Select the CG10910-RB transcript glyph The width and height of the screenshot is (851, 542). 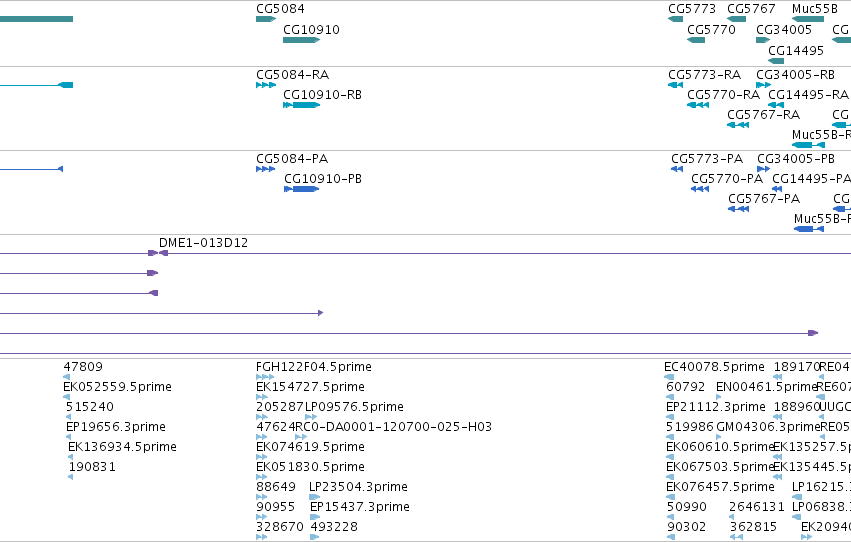301,105
